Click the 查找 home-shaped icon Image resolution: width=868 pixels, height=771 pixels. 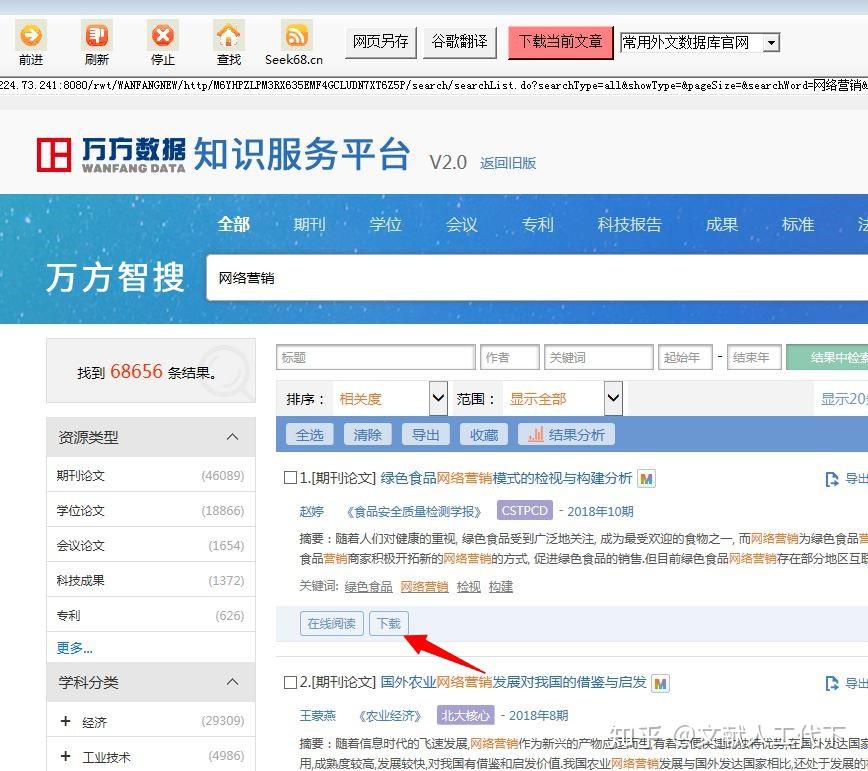coord(229,35)
